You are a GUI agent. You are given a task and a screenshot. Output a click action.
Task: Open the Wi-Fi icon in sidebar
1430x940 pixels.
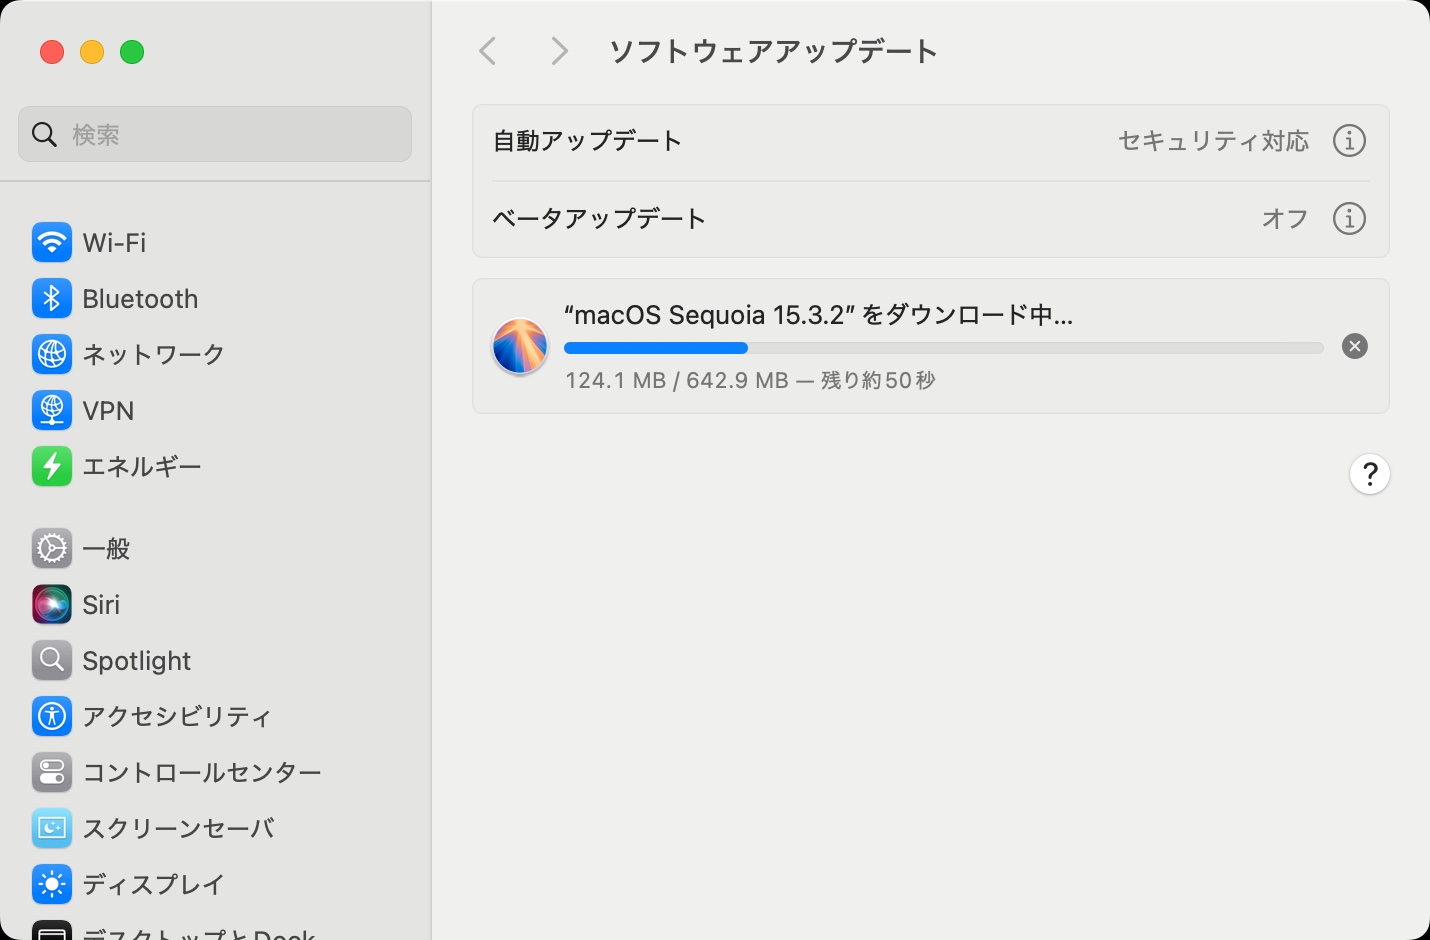[x=52, y=242]
